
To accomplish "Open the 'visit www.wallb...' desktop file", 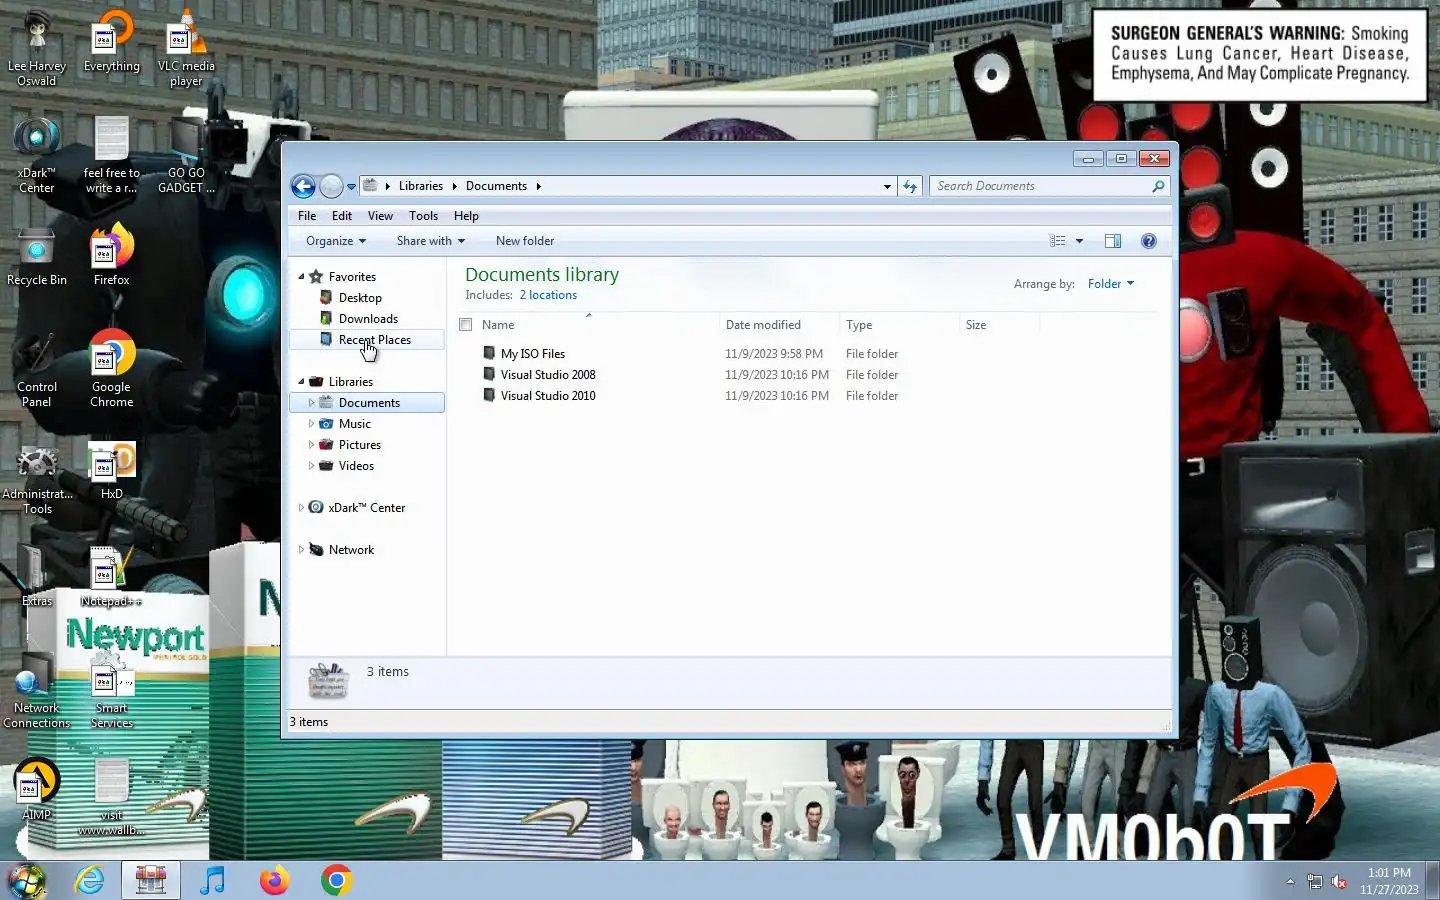I will tap(111, 797).
